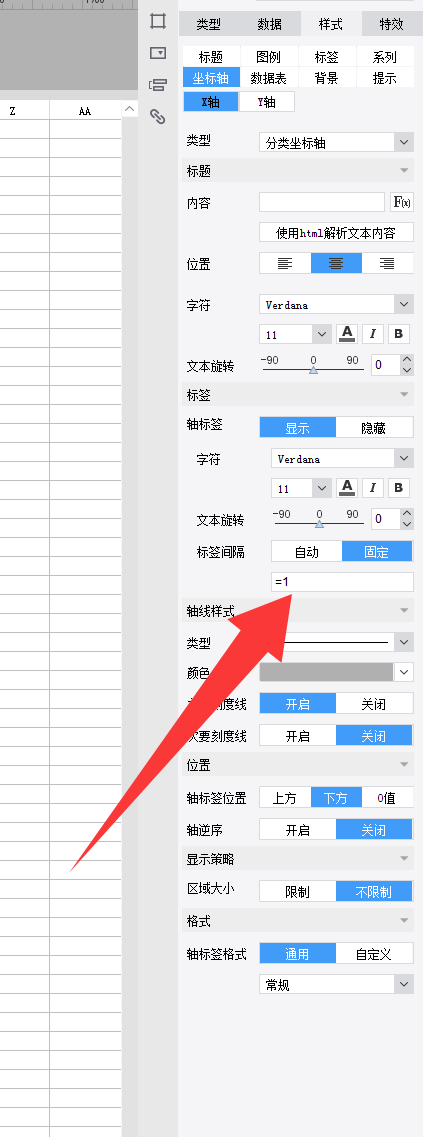Turn 次要刻度线 开启
The image size is (423, 1137).
297,736
